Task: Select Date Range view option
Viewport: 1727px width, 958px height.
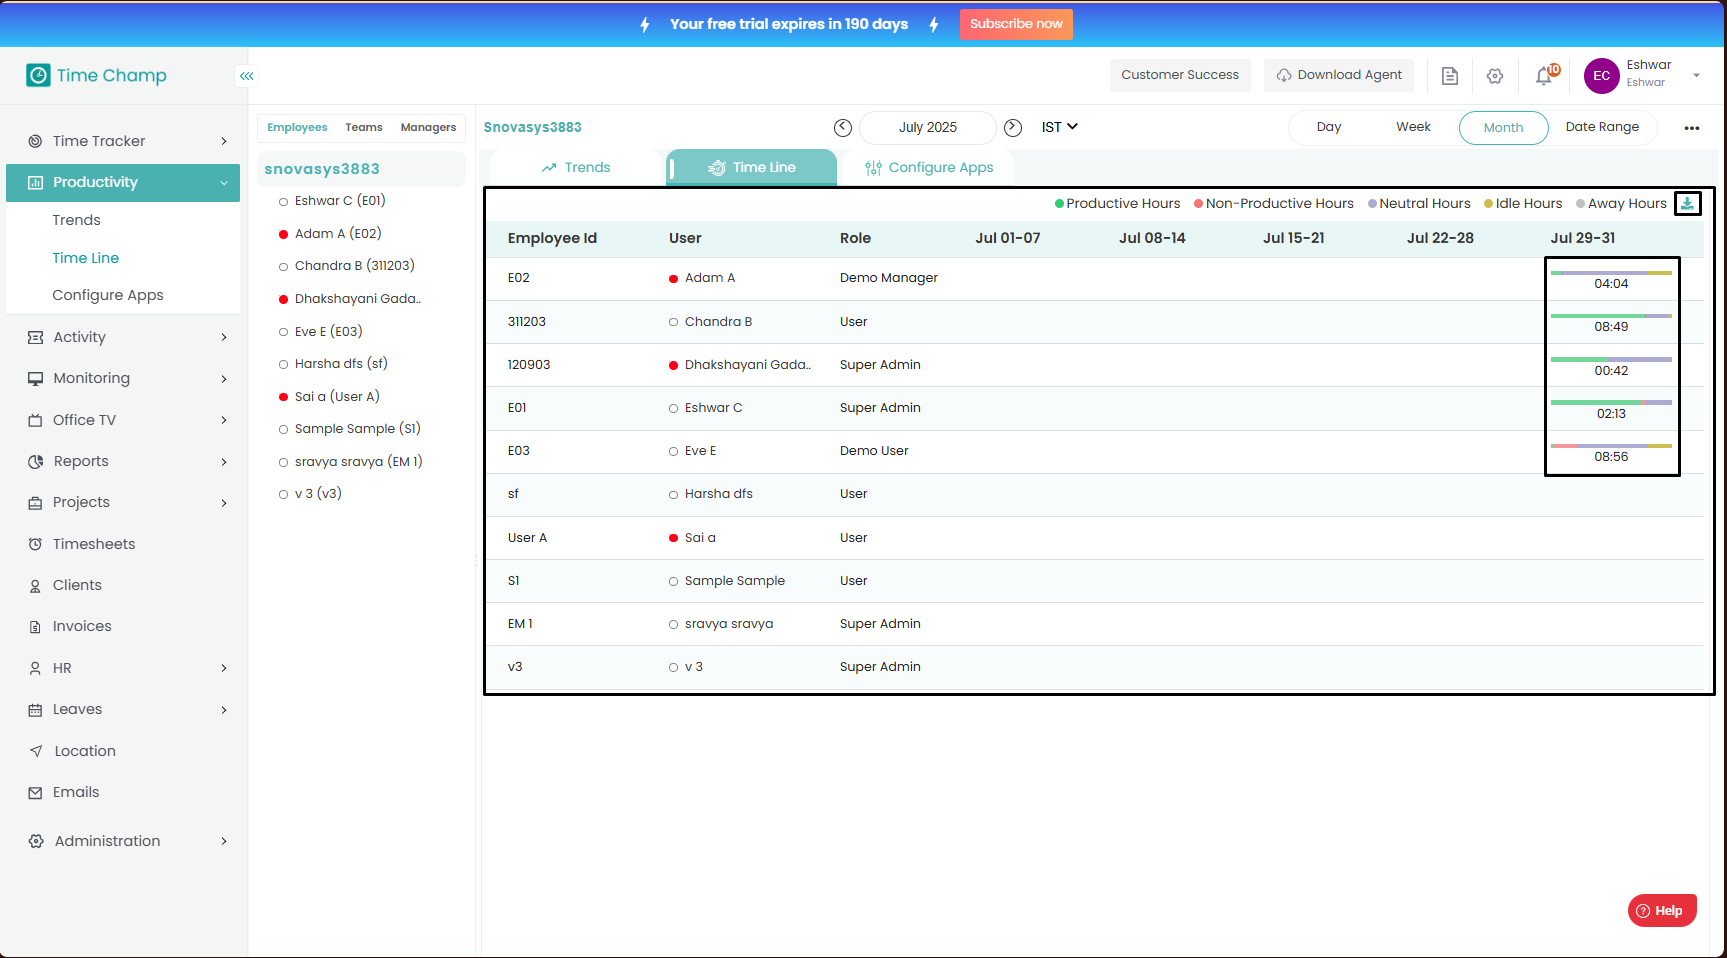Action: click(1601, 127)
